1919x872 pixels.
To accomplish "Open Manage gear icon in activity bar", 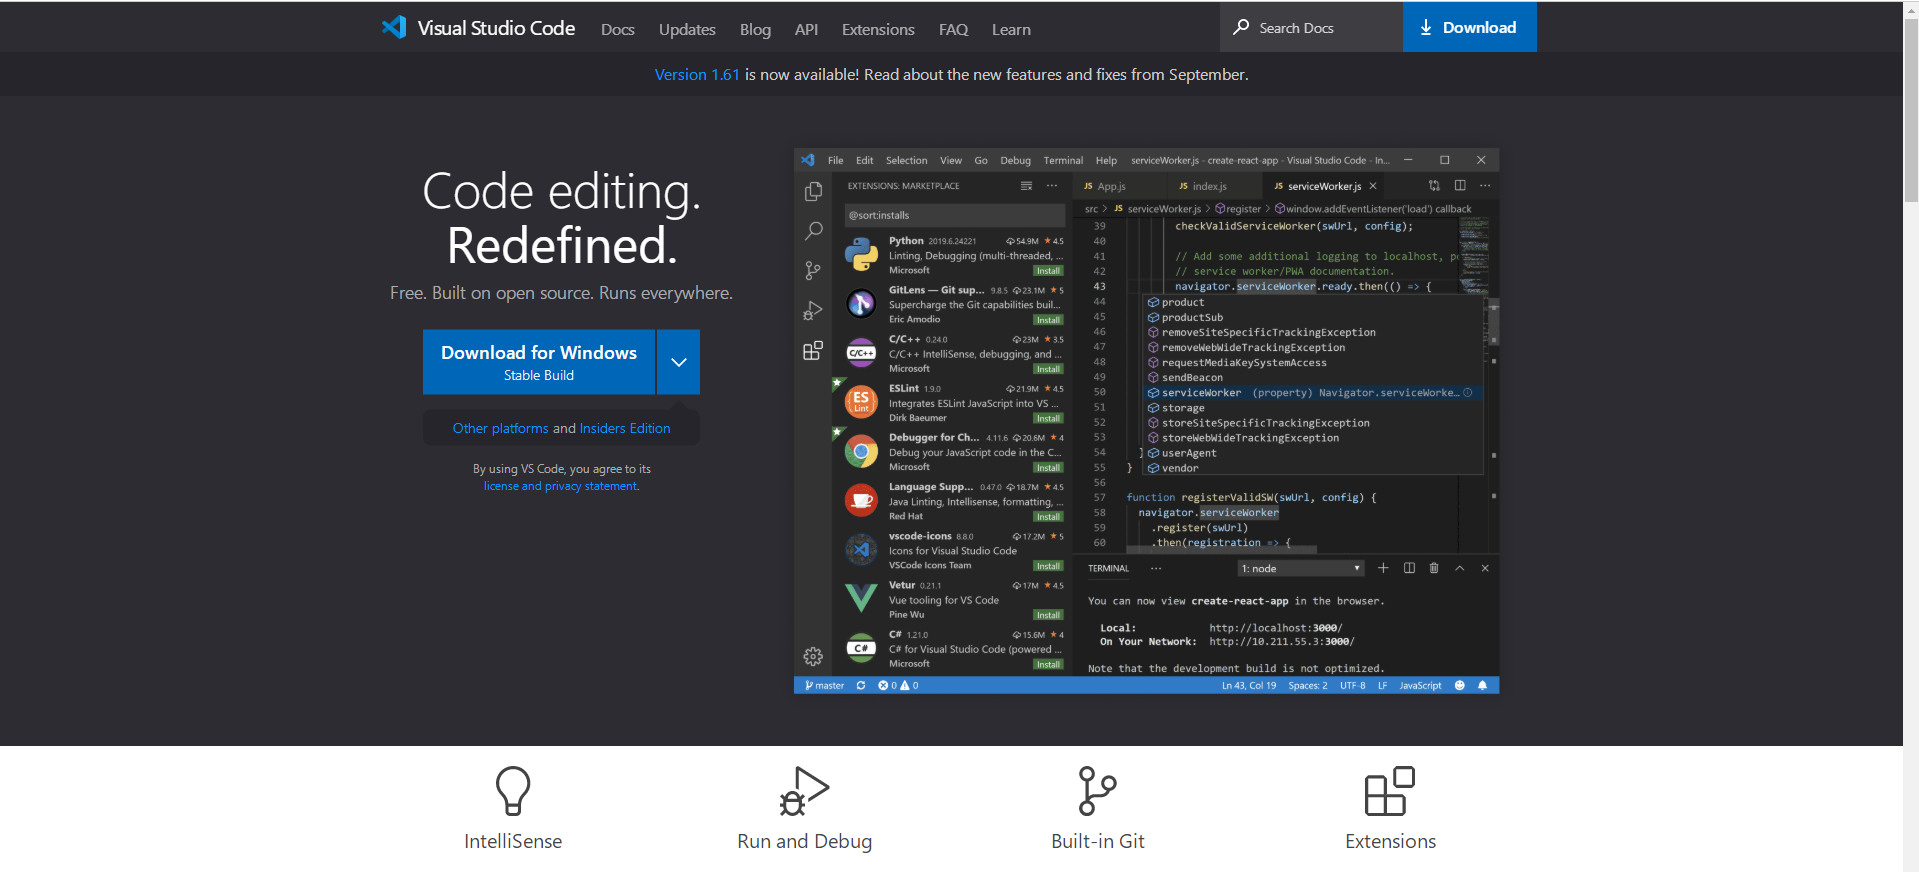I will coord(813,657).
